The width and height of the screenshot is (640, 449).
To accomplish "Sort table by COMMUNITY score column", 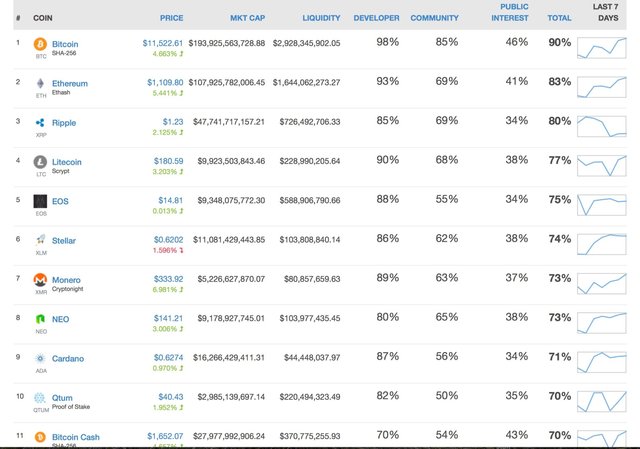I will pyautogui.click(x=434, y=18).
